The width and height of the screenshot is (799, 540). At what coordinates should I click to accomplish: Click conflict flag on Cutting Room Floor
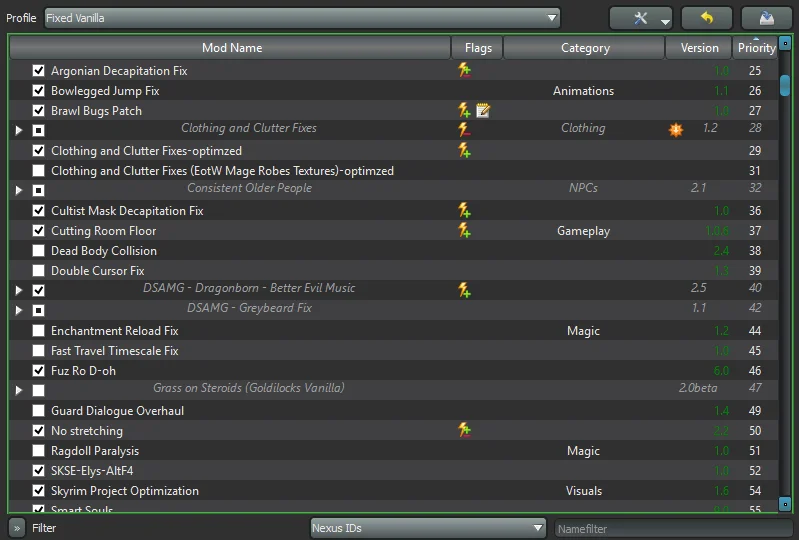464,230
